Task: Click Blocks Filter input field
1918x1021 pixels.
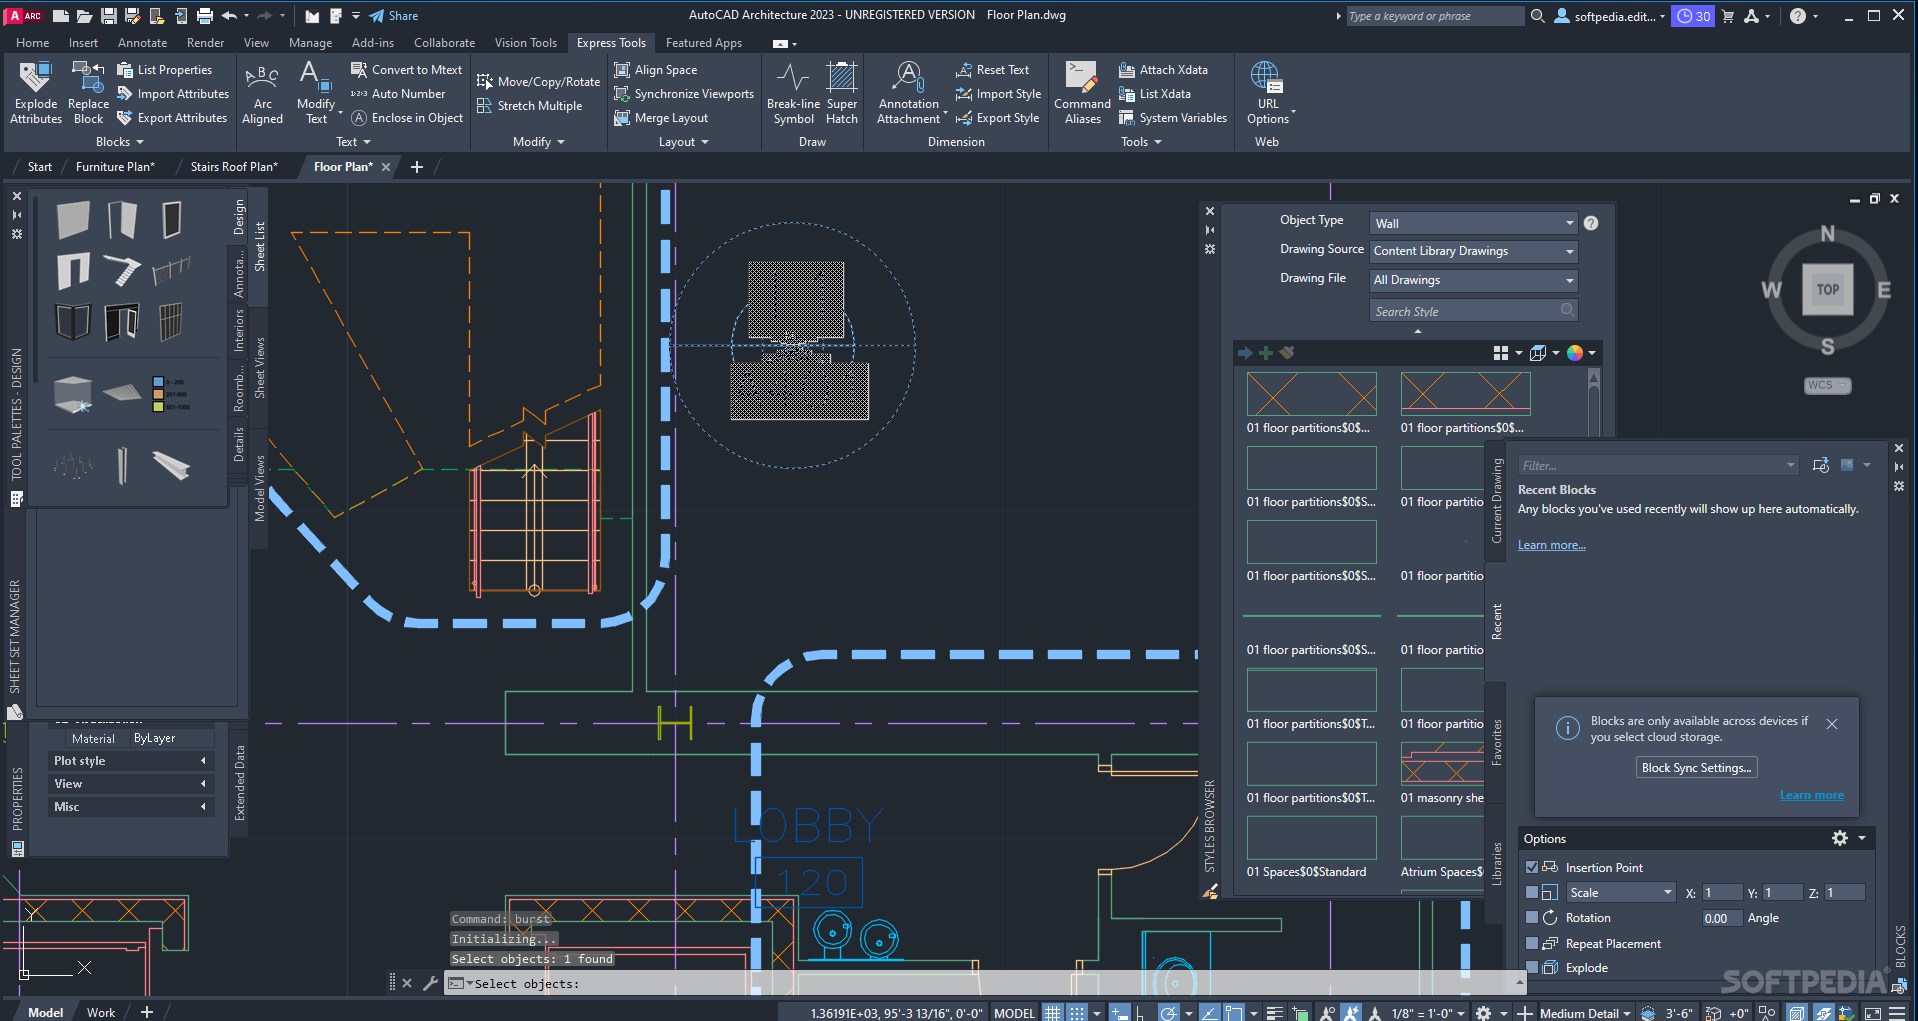Action: click(1657, 466)
